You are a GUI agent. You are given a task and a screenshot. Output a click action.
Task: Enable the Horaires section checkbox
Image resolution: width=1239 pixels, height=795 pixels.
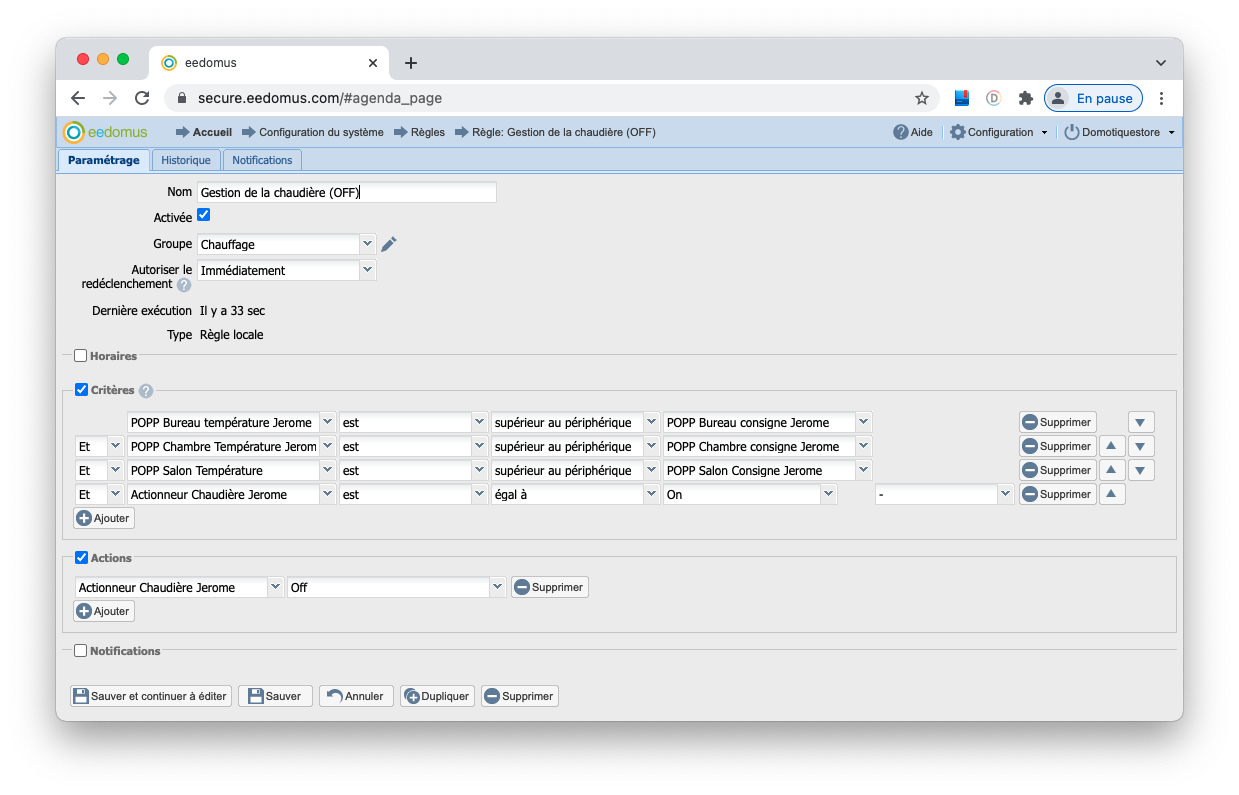point(81,356)
